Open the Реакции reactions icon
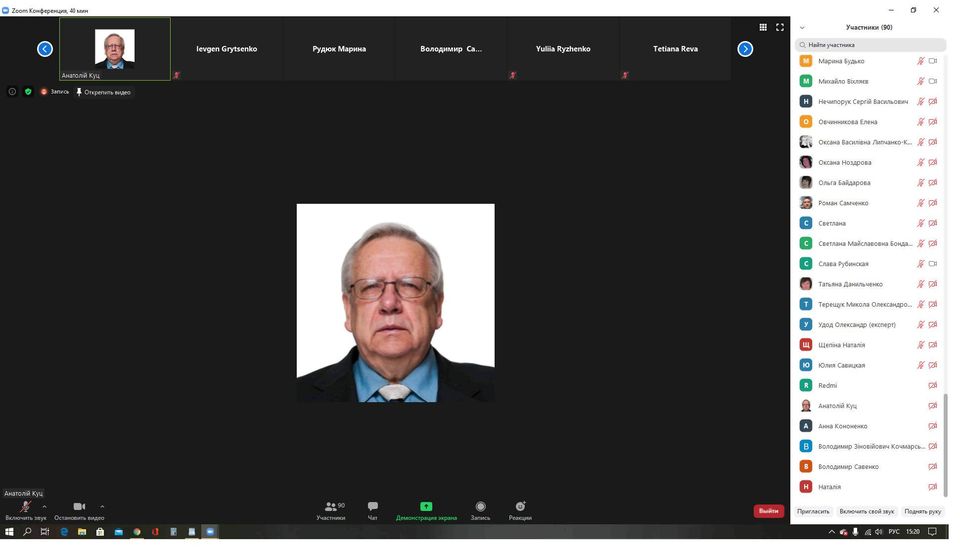This screenshot has height=553, width=960. 520,507
